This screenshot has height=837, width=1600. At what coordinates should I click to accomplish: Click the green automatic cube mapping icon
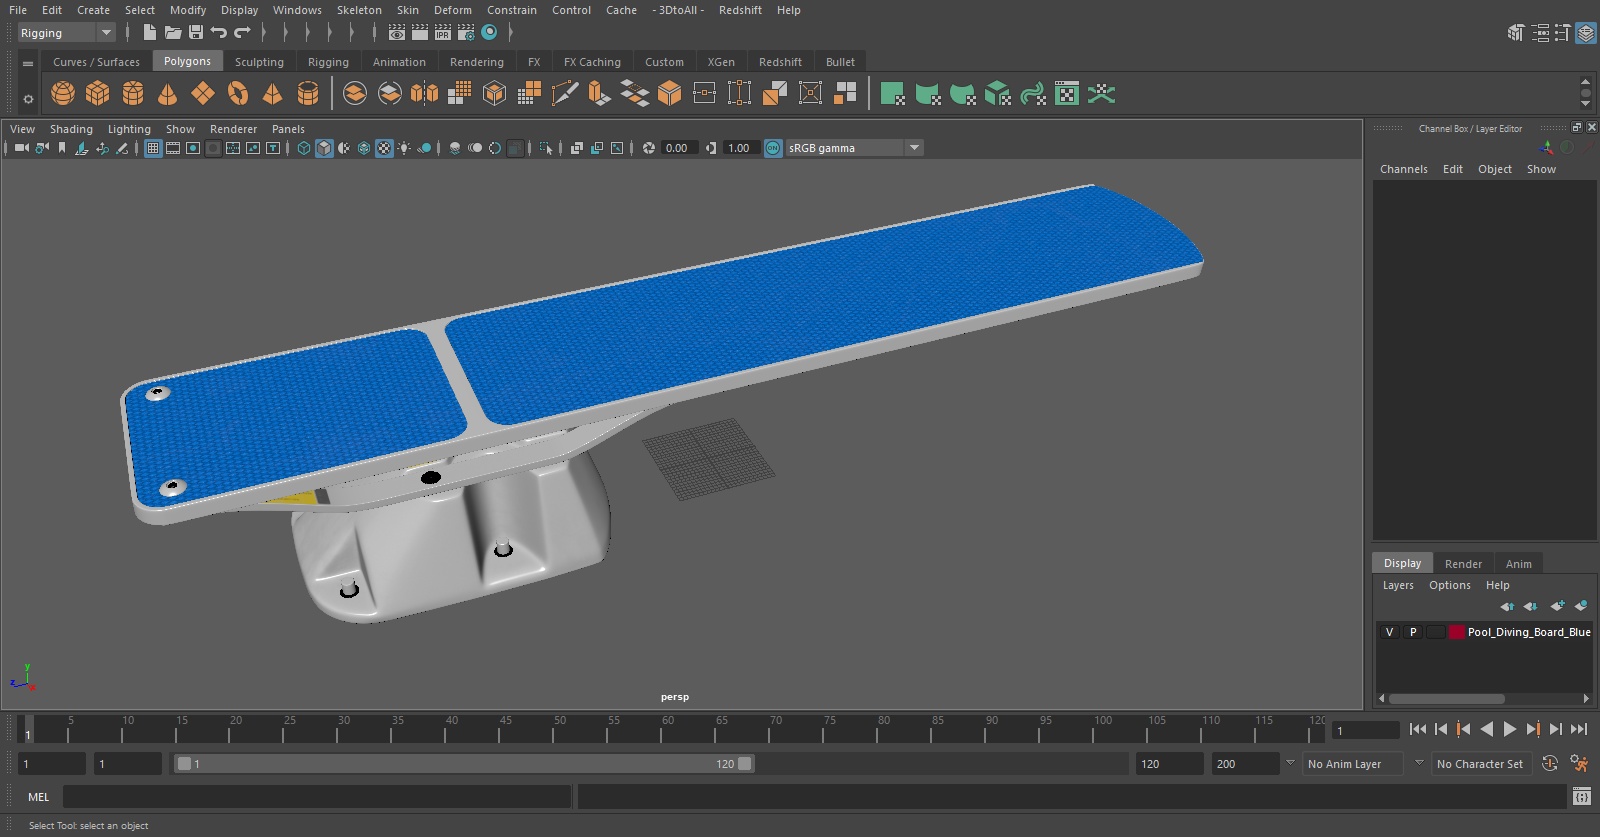point(997,94)
